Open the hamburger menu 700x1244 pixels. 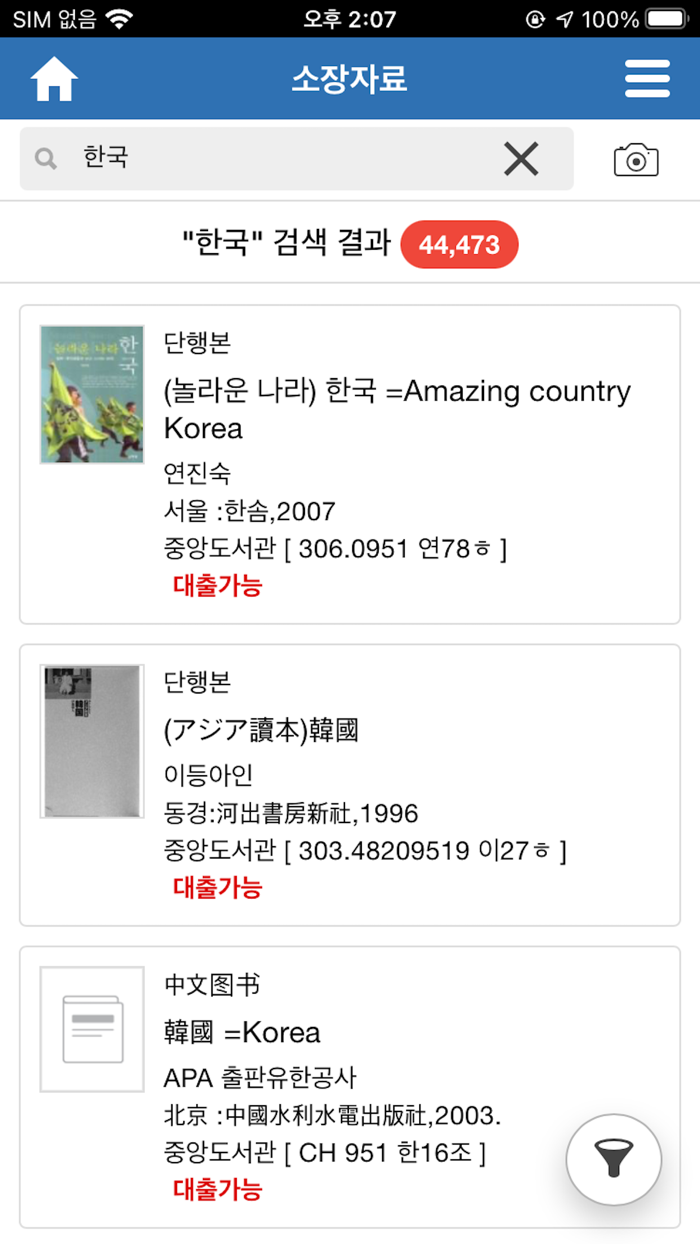[648, 78]
